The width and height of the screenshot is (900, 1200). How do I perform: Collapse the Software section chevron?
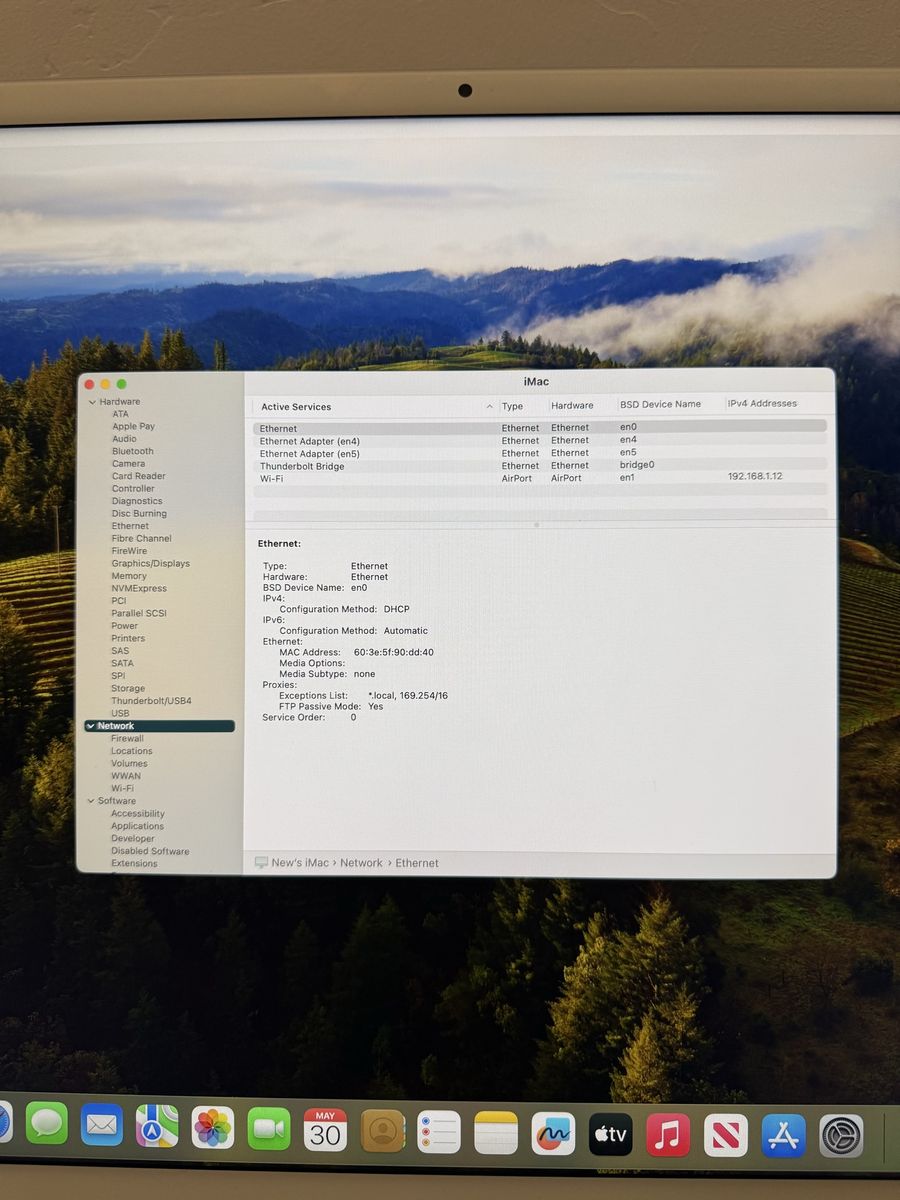coord(90,801)
